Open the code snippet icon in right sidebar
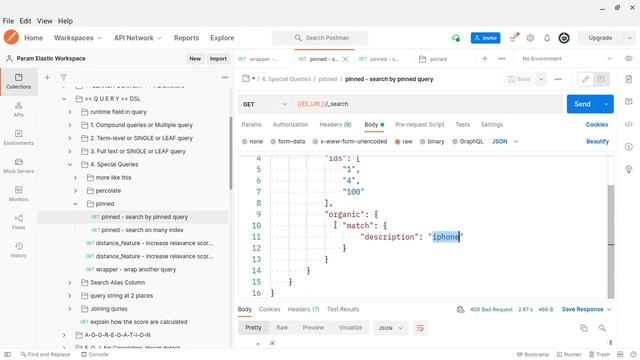640x360 pixels. point(629,124)
